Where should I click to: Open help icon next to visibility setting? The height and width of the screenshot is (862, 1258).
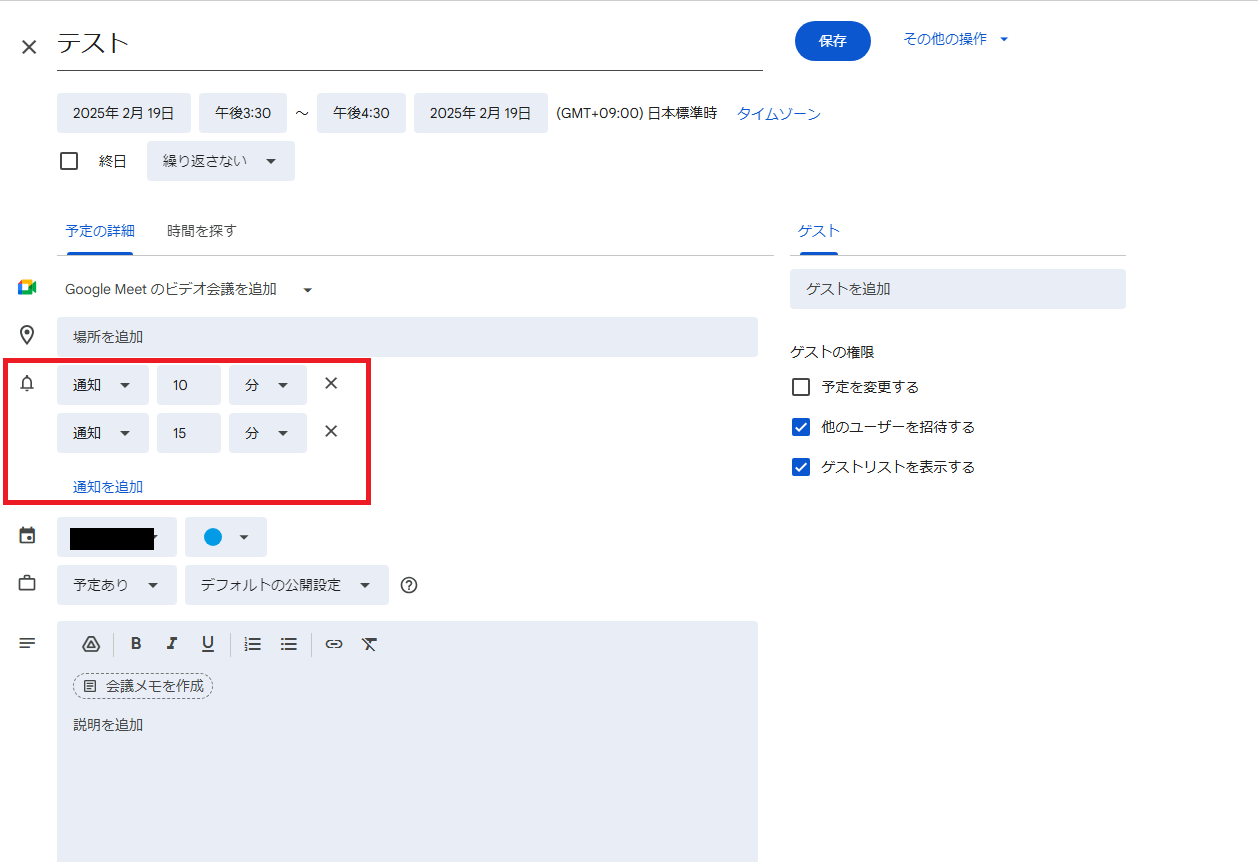pos(408,585)
